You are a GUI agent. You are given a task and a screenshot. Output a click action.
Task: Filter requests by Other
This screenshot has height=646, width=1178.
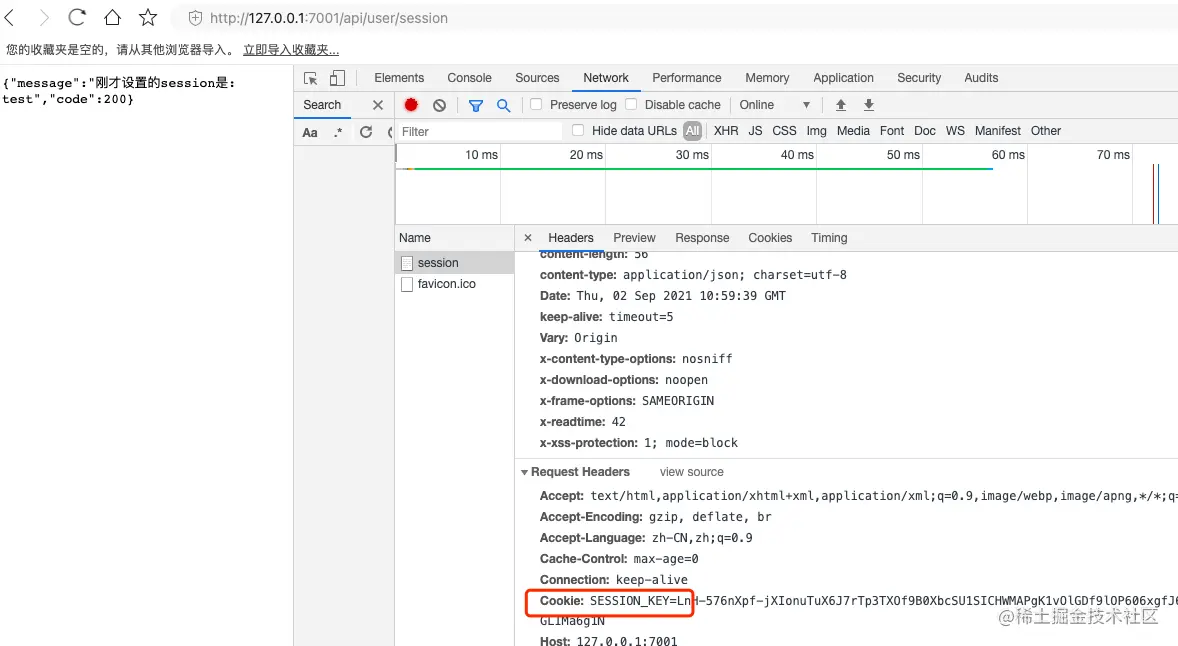[x=1046, y=131]
